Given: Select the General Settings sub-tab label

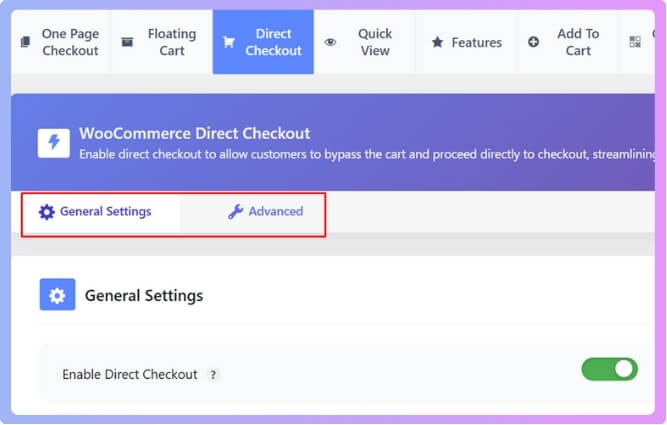Looking at the screenshot, I should [105, 212].
